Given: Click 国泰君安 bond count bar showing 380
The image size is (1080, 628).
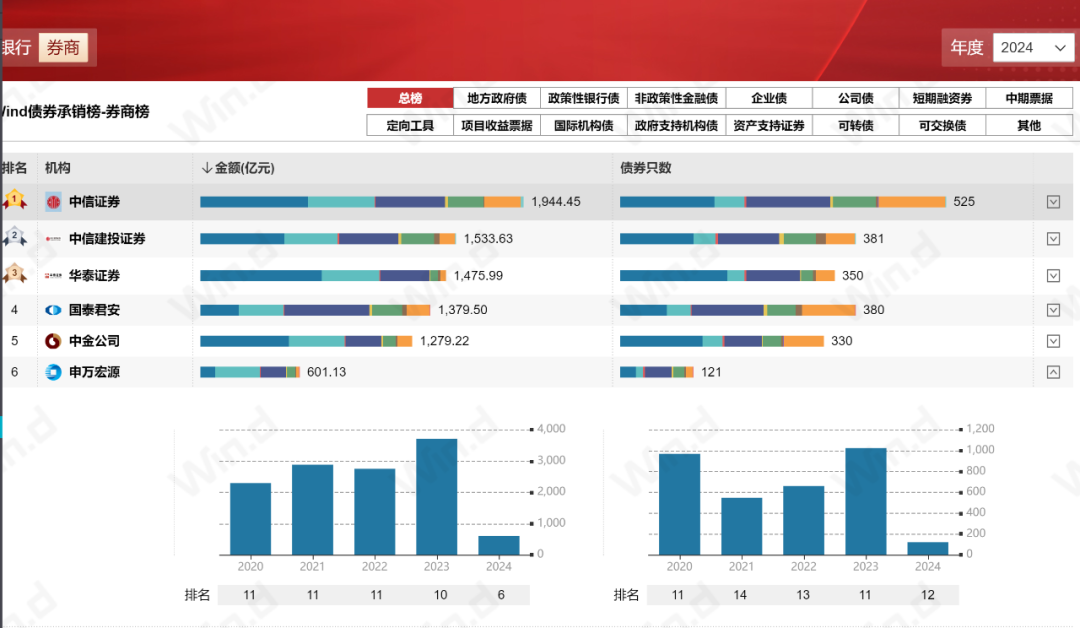Looking at the screenshot, I should [x=738, y=310].
